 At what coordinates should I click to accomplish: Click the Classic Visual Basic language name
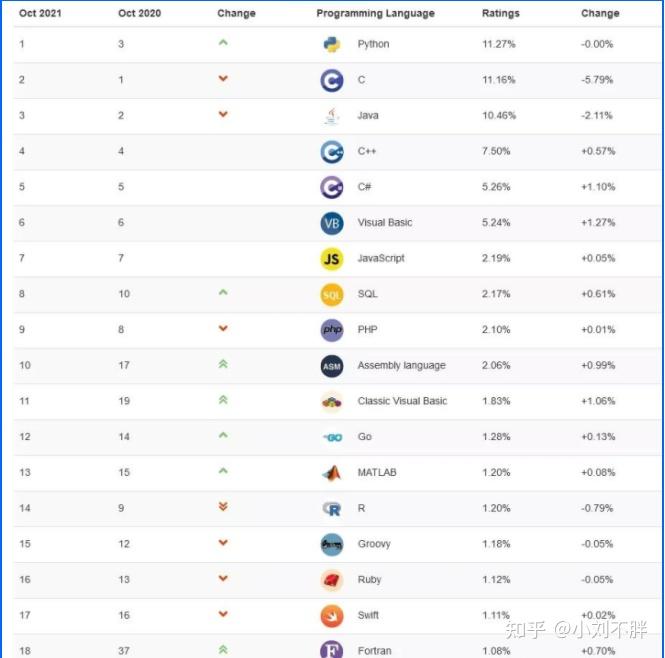pyautogui.click(x=402, y=401)
